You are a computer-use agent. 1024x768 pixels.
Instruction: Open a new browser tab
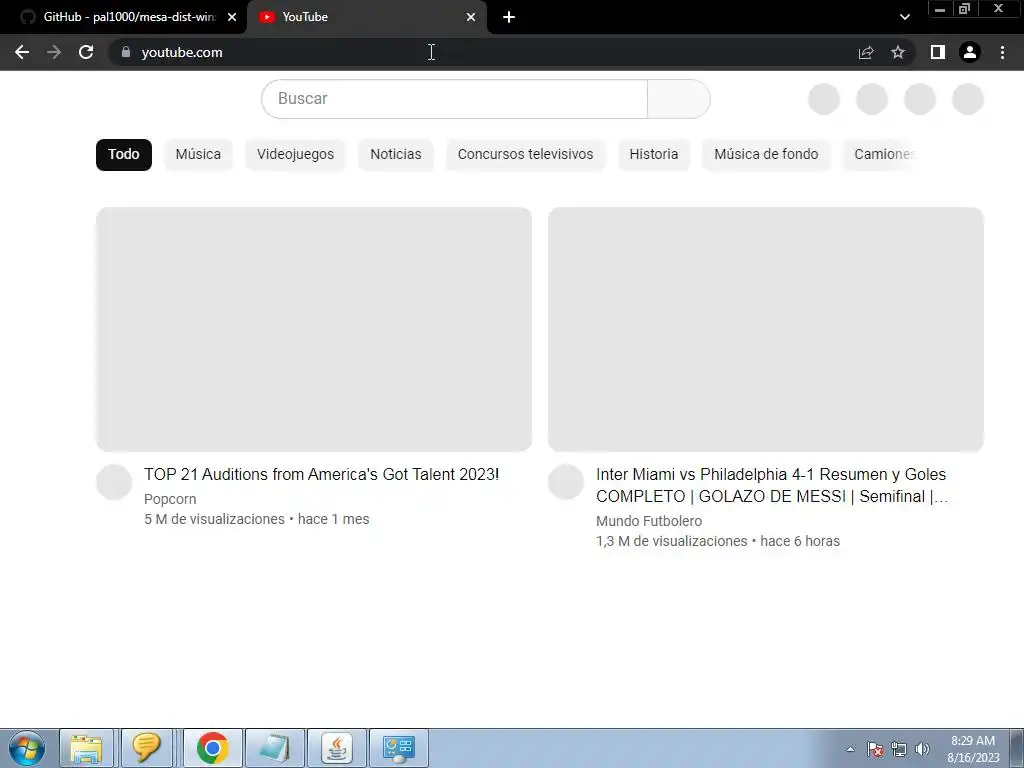509,17
